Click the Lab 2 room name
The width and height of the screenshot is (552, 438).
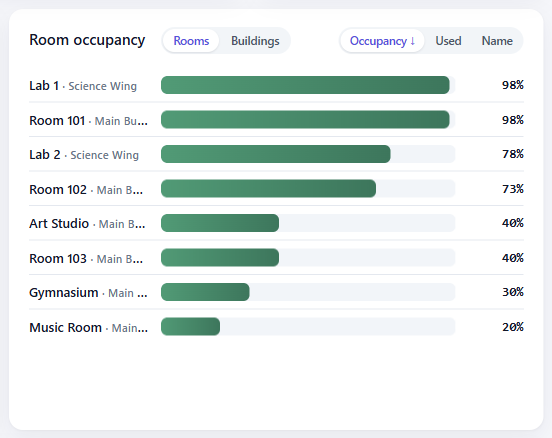(x=45, y=155)
